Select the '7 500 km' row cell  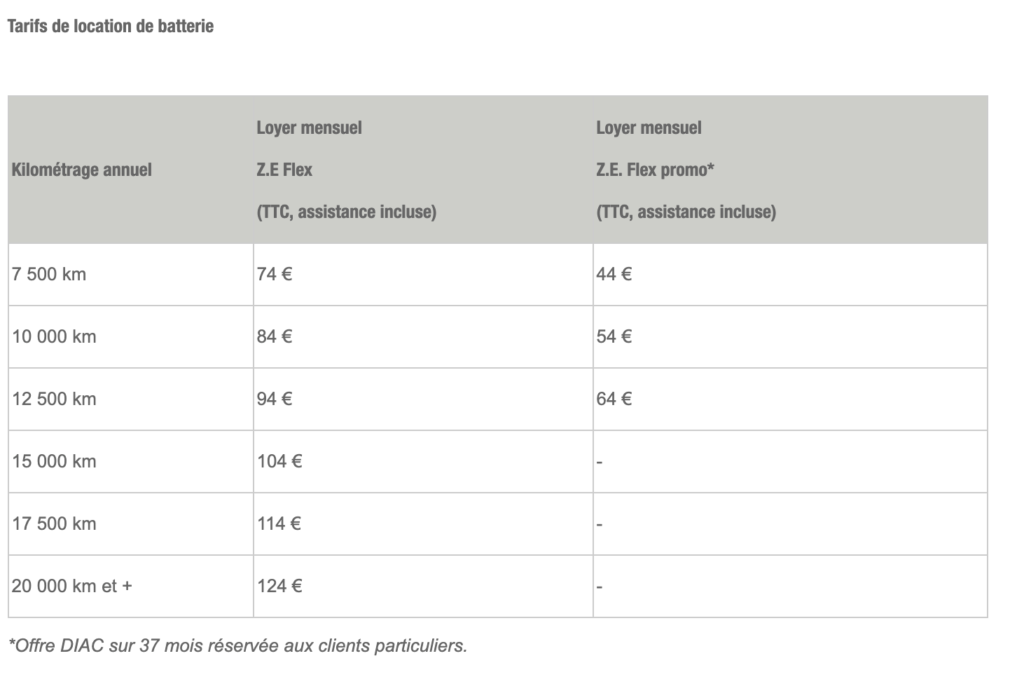(131, 274)
